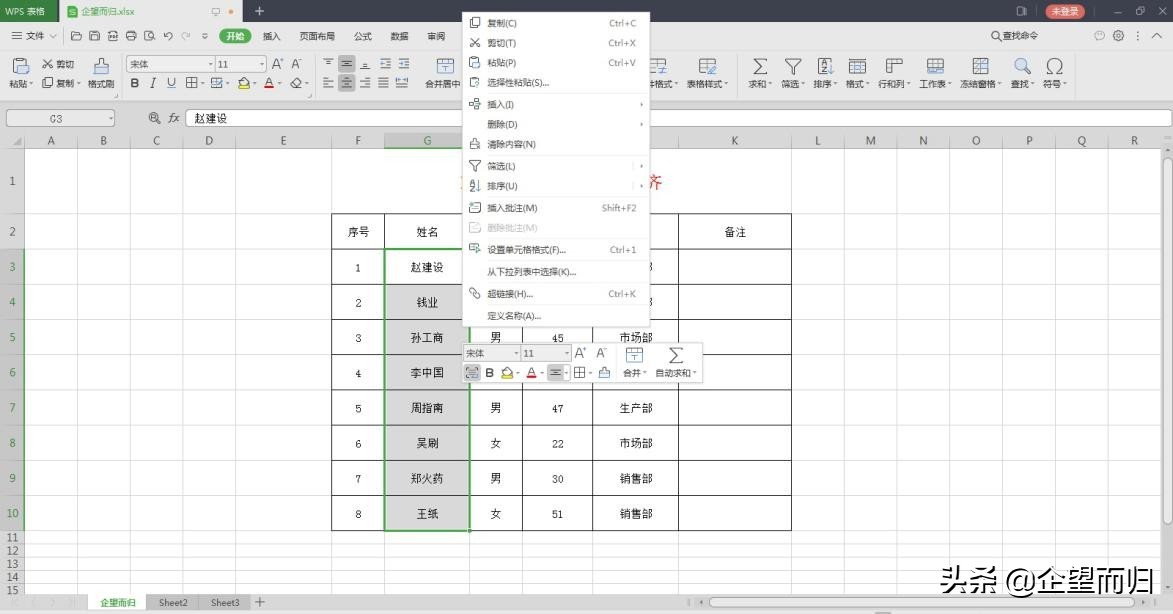This screenshot has width=1173, height=614.
Task: Switch to the Insert (插入) ribbon tab
Action: click(x=272, y=36)
